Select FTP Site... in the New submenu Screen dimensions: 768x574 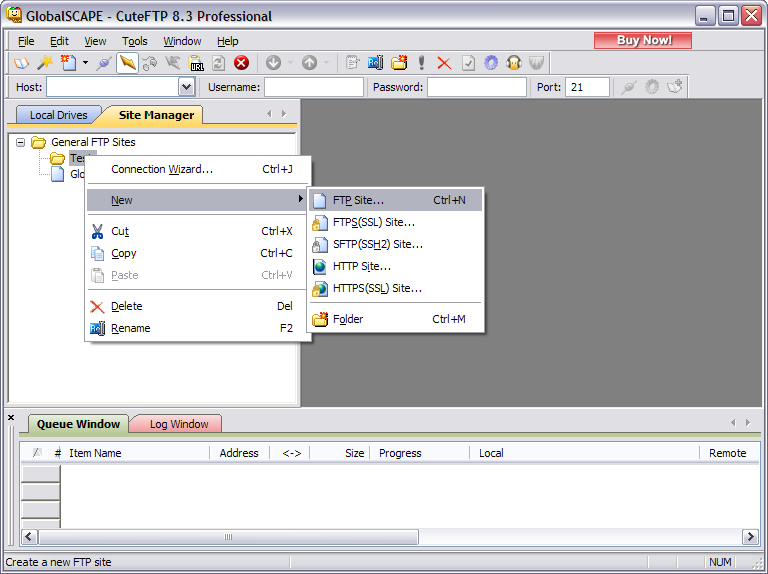396,200
